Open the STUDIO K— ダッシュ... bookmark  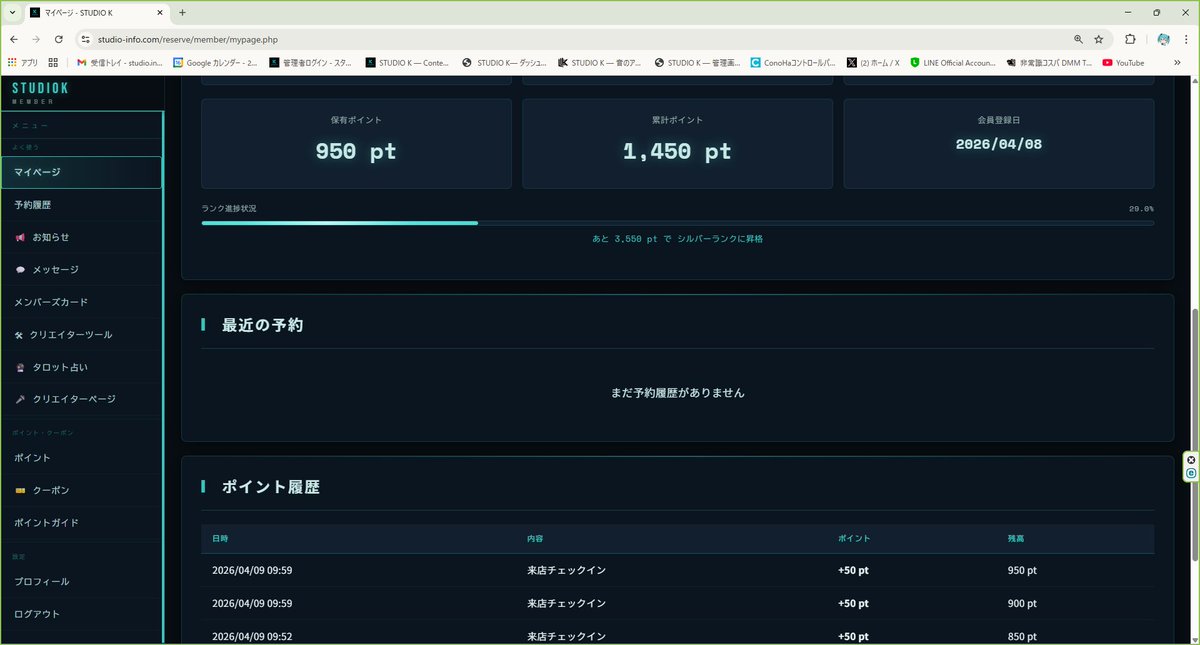(504, 62)
